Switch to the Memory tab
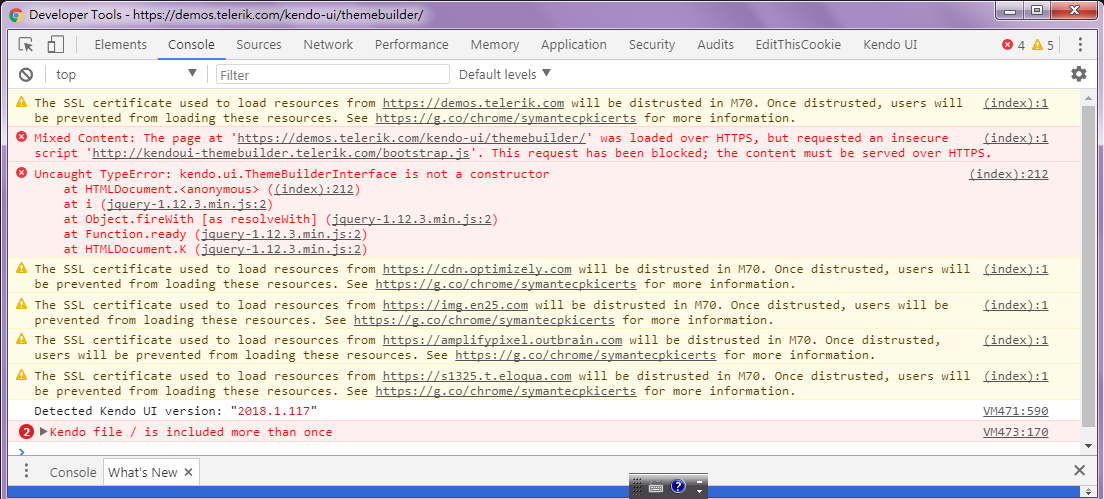 [495, 44]
